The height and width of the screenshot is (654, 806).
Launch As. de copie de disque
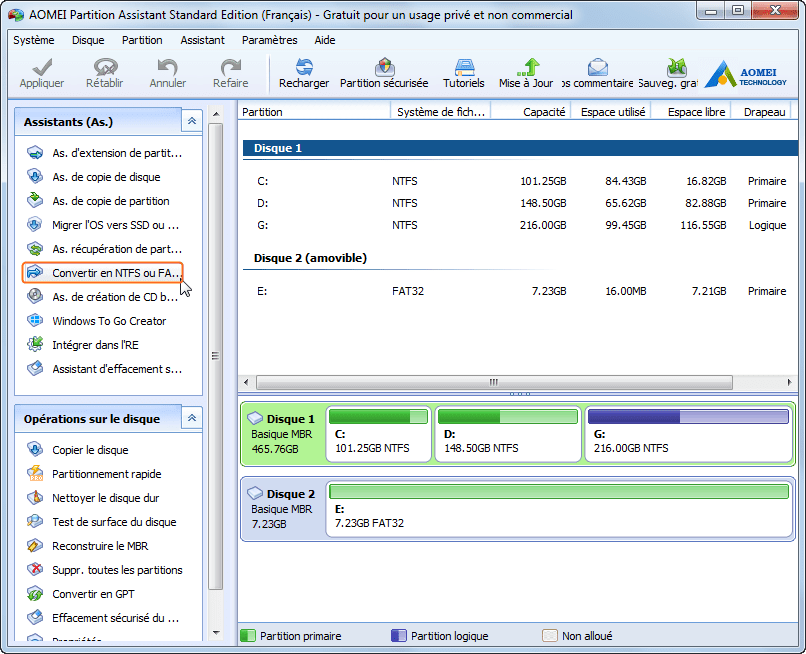pos(94,177)
